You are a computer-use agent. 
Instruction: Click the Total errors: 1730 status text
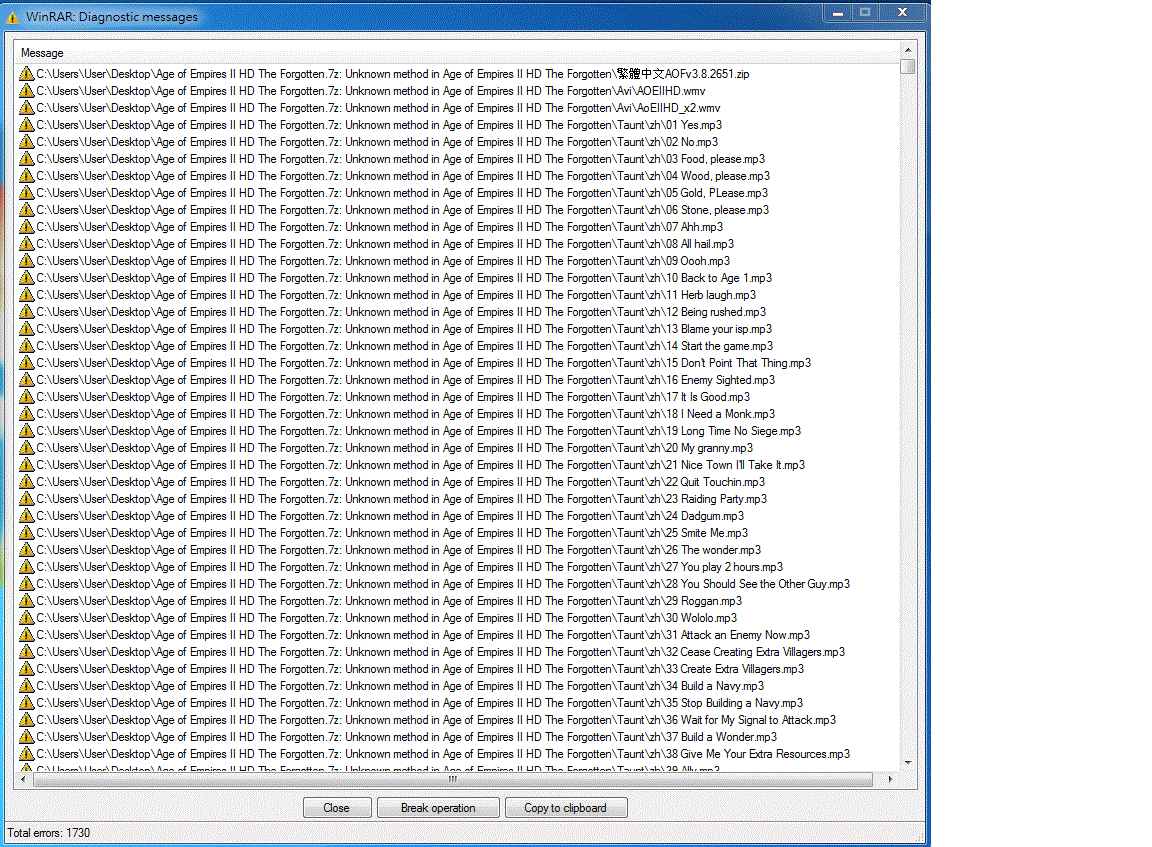[x=48, y=832]
